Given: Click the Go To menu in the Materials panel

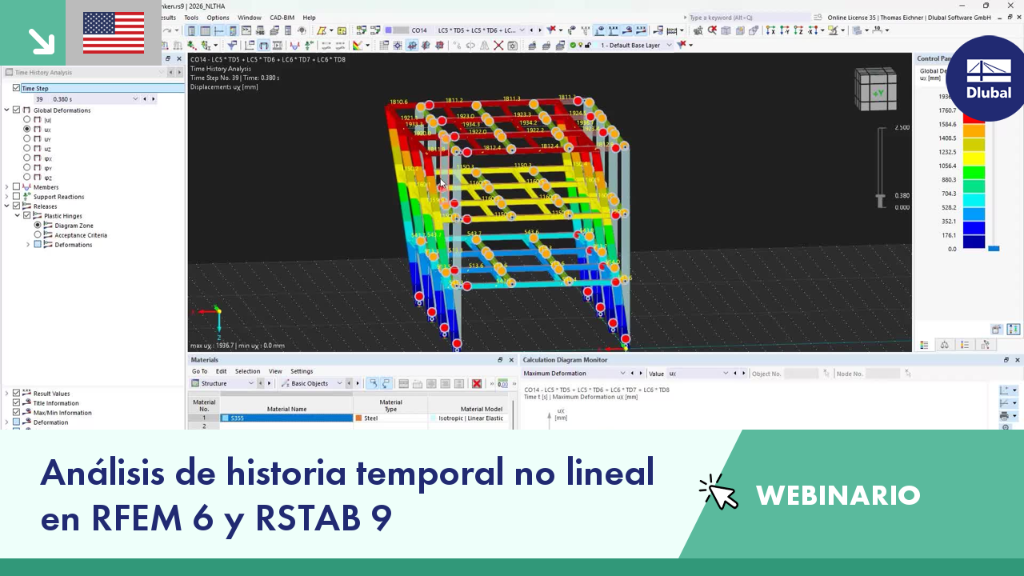Looking at the screenshot, I should coord(199,371).
